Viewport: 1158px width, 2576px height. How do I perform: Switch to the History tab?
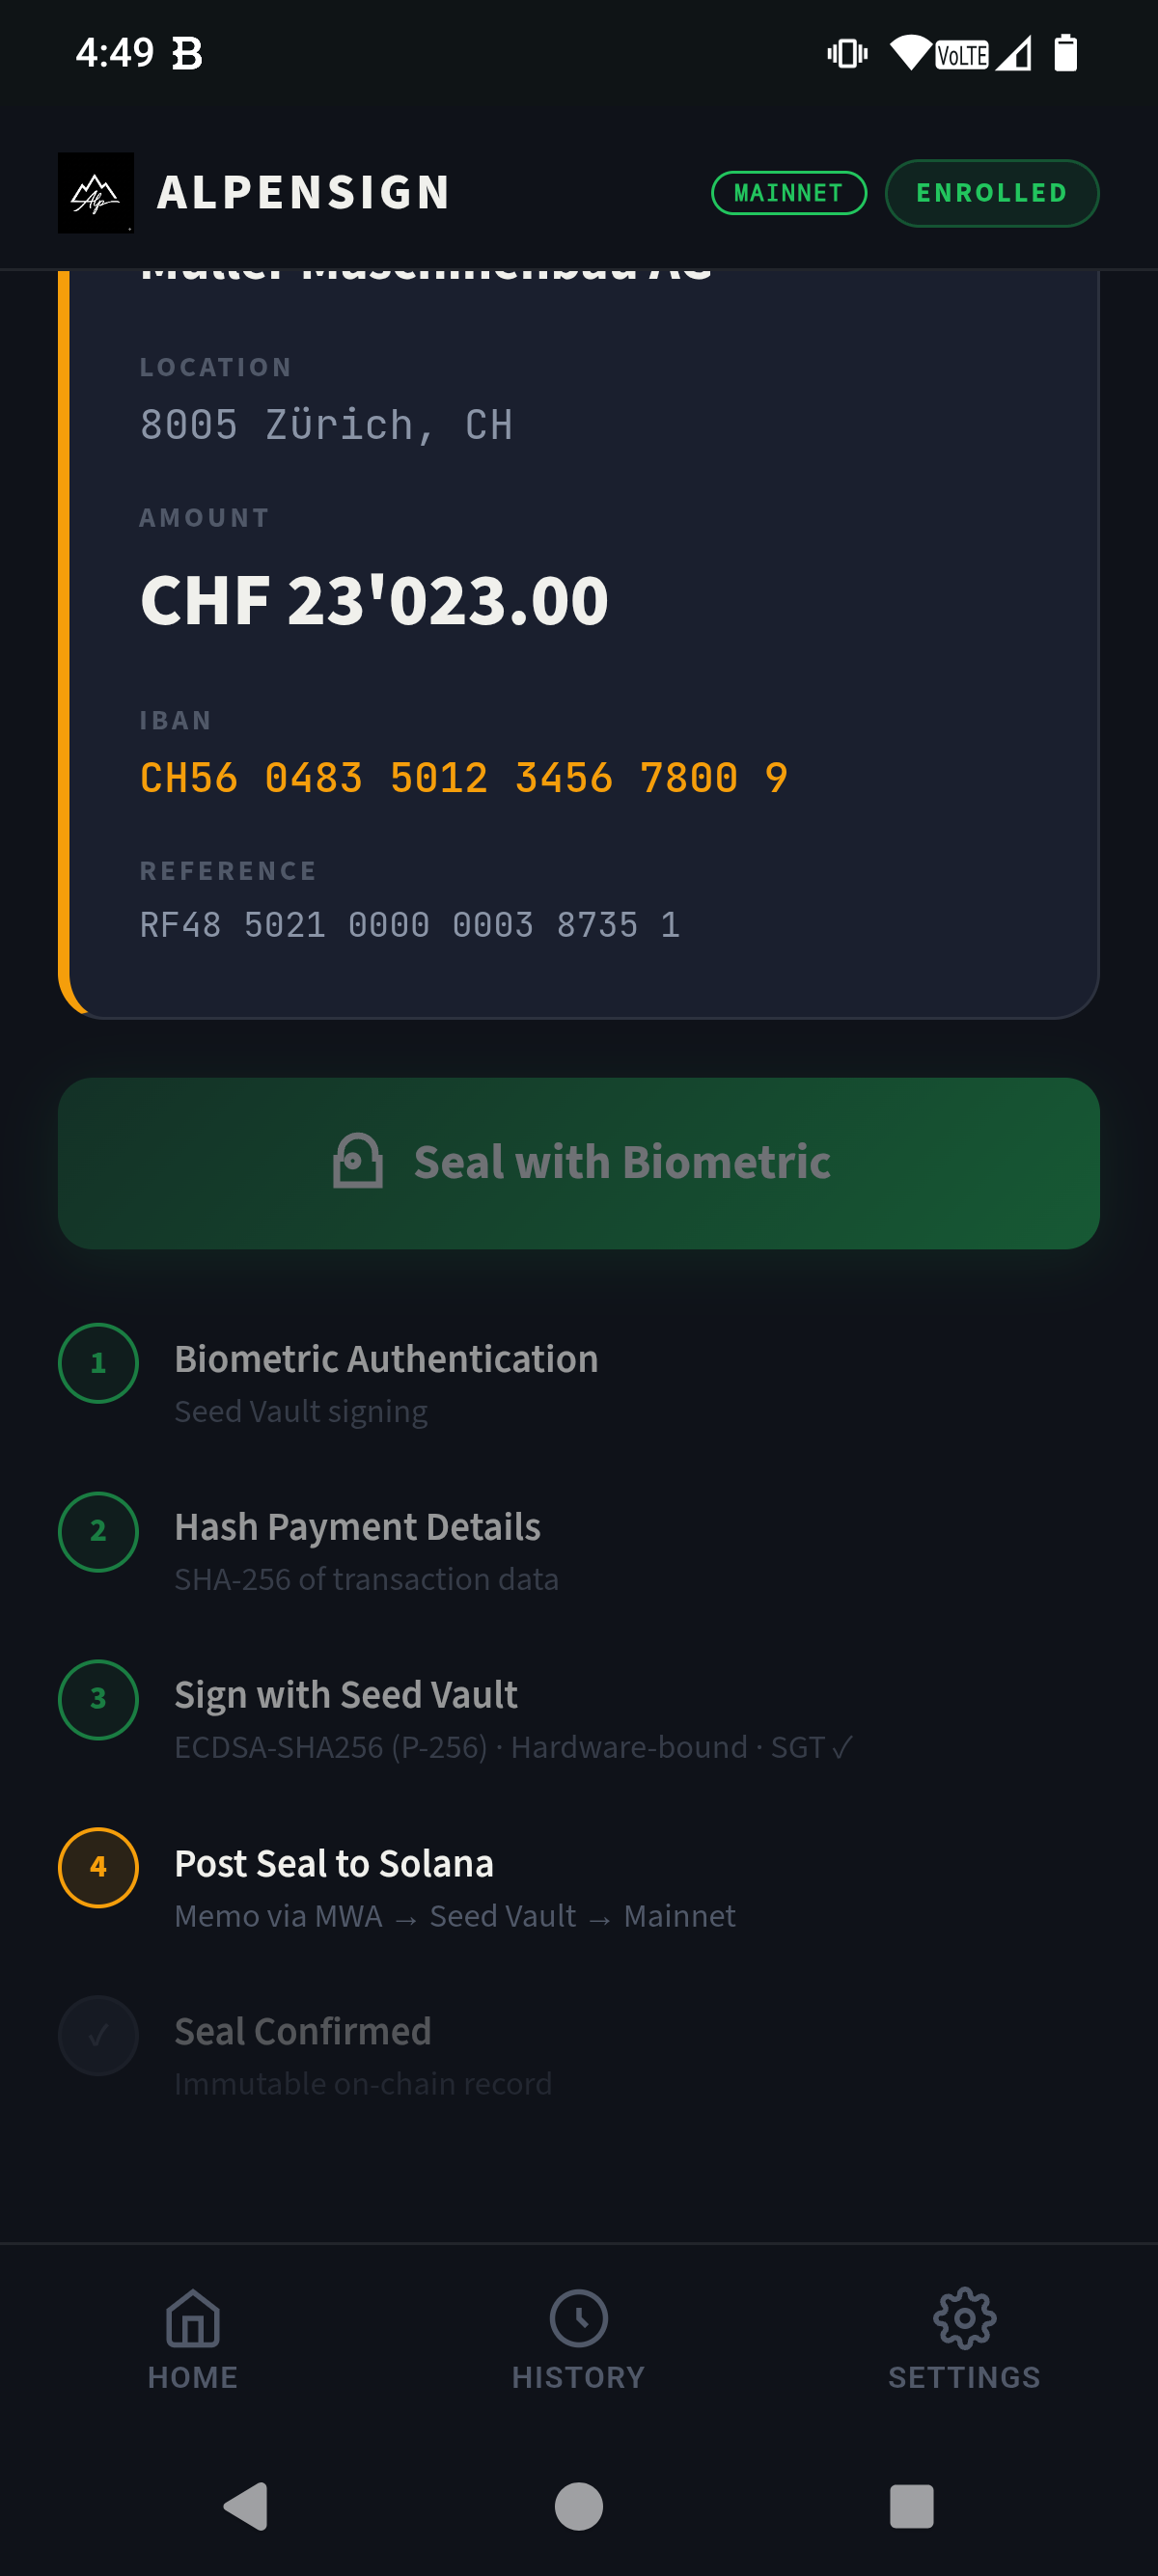(578, 2338)
